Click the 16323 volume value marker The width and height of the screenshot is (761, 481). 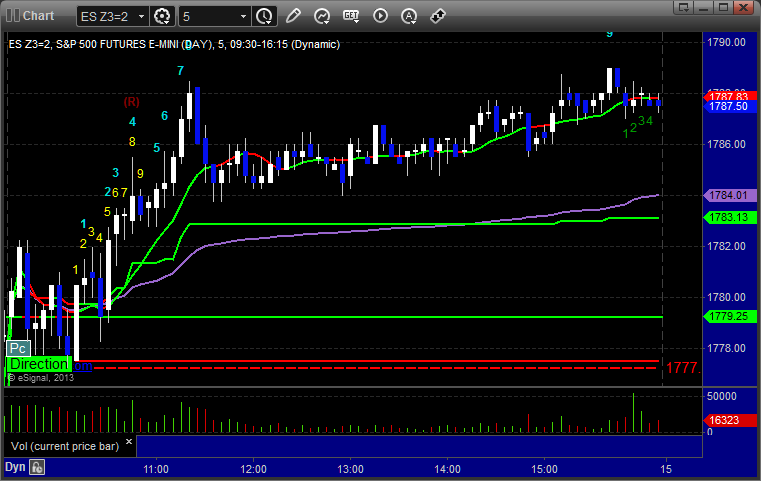click(729, 420)
